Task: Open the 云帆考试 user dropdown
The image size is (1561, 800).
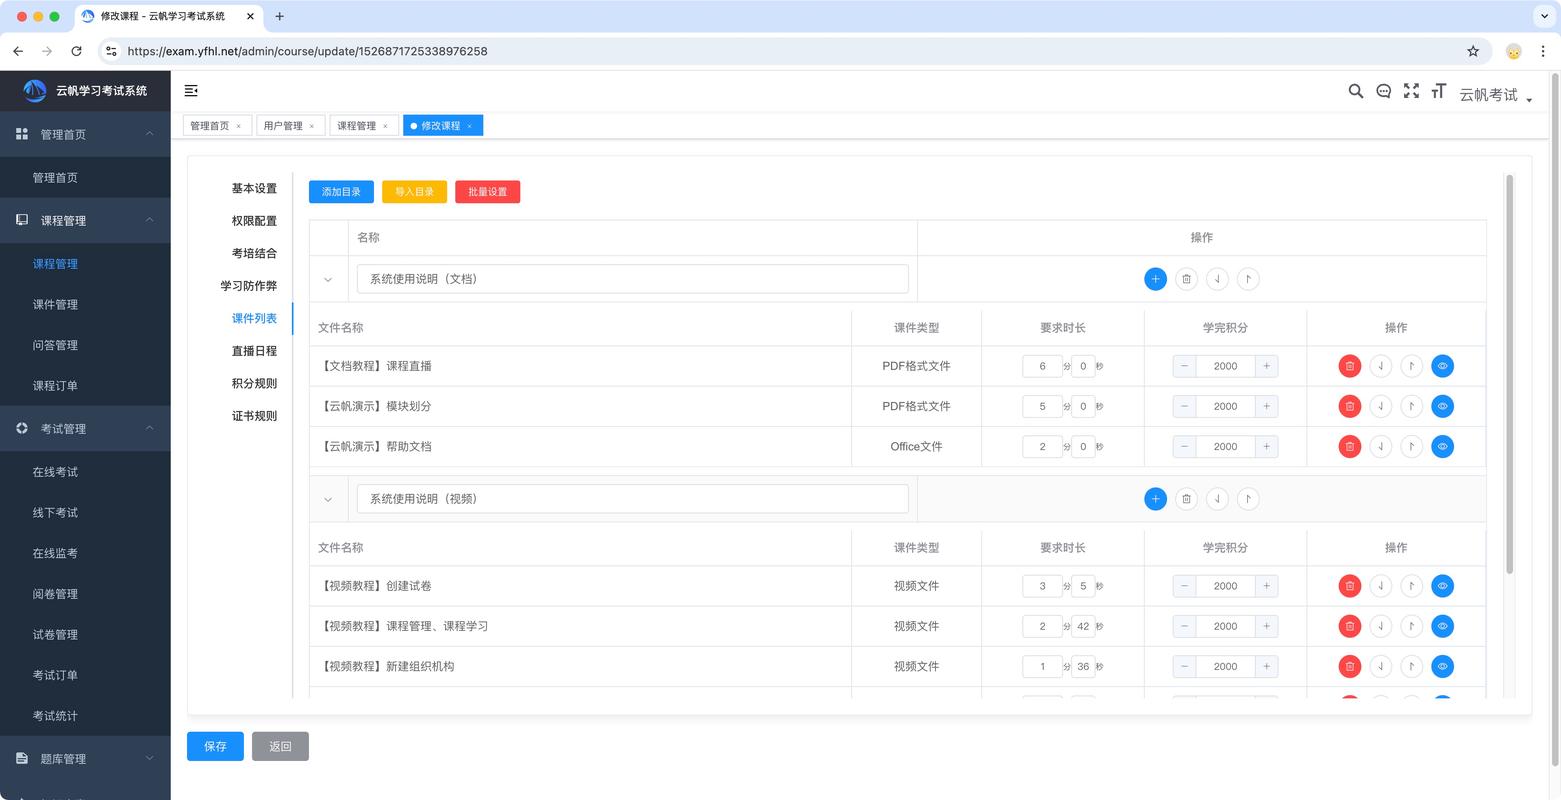Action: coord(1495,95)
